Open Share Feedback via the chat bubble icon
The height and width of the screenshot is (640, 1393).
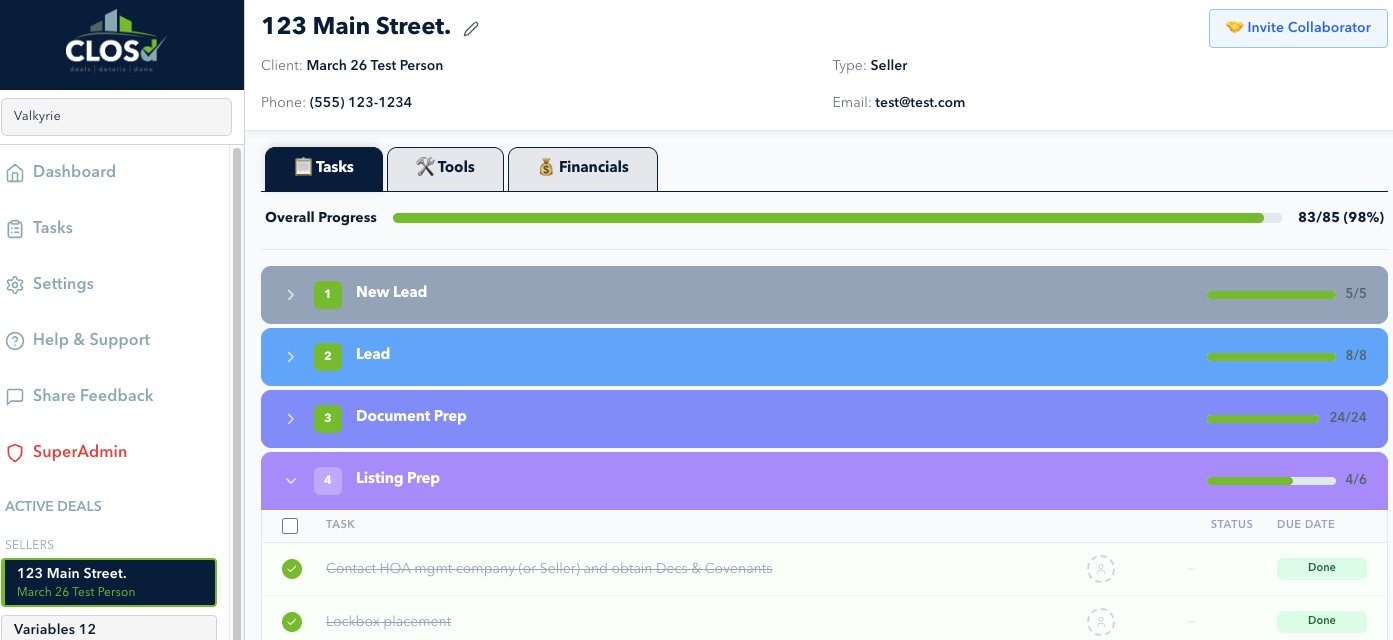click(14, 396)
